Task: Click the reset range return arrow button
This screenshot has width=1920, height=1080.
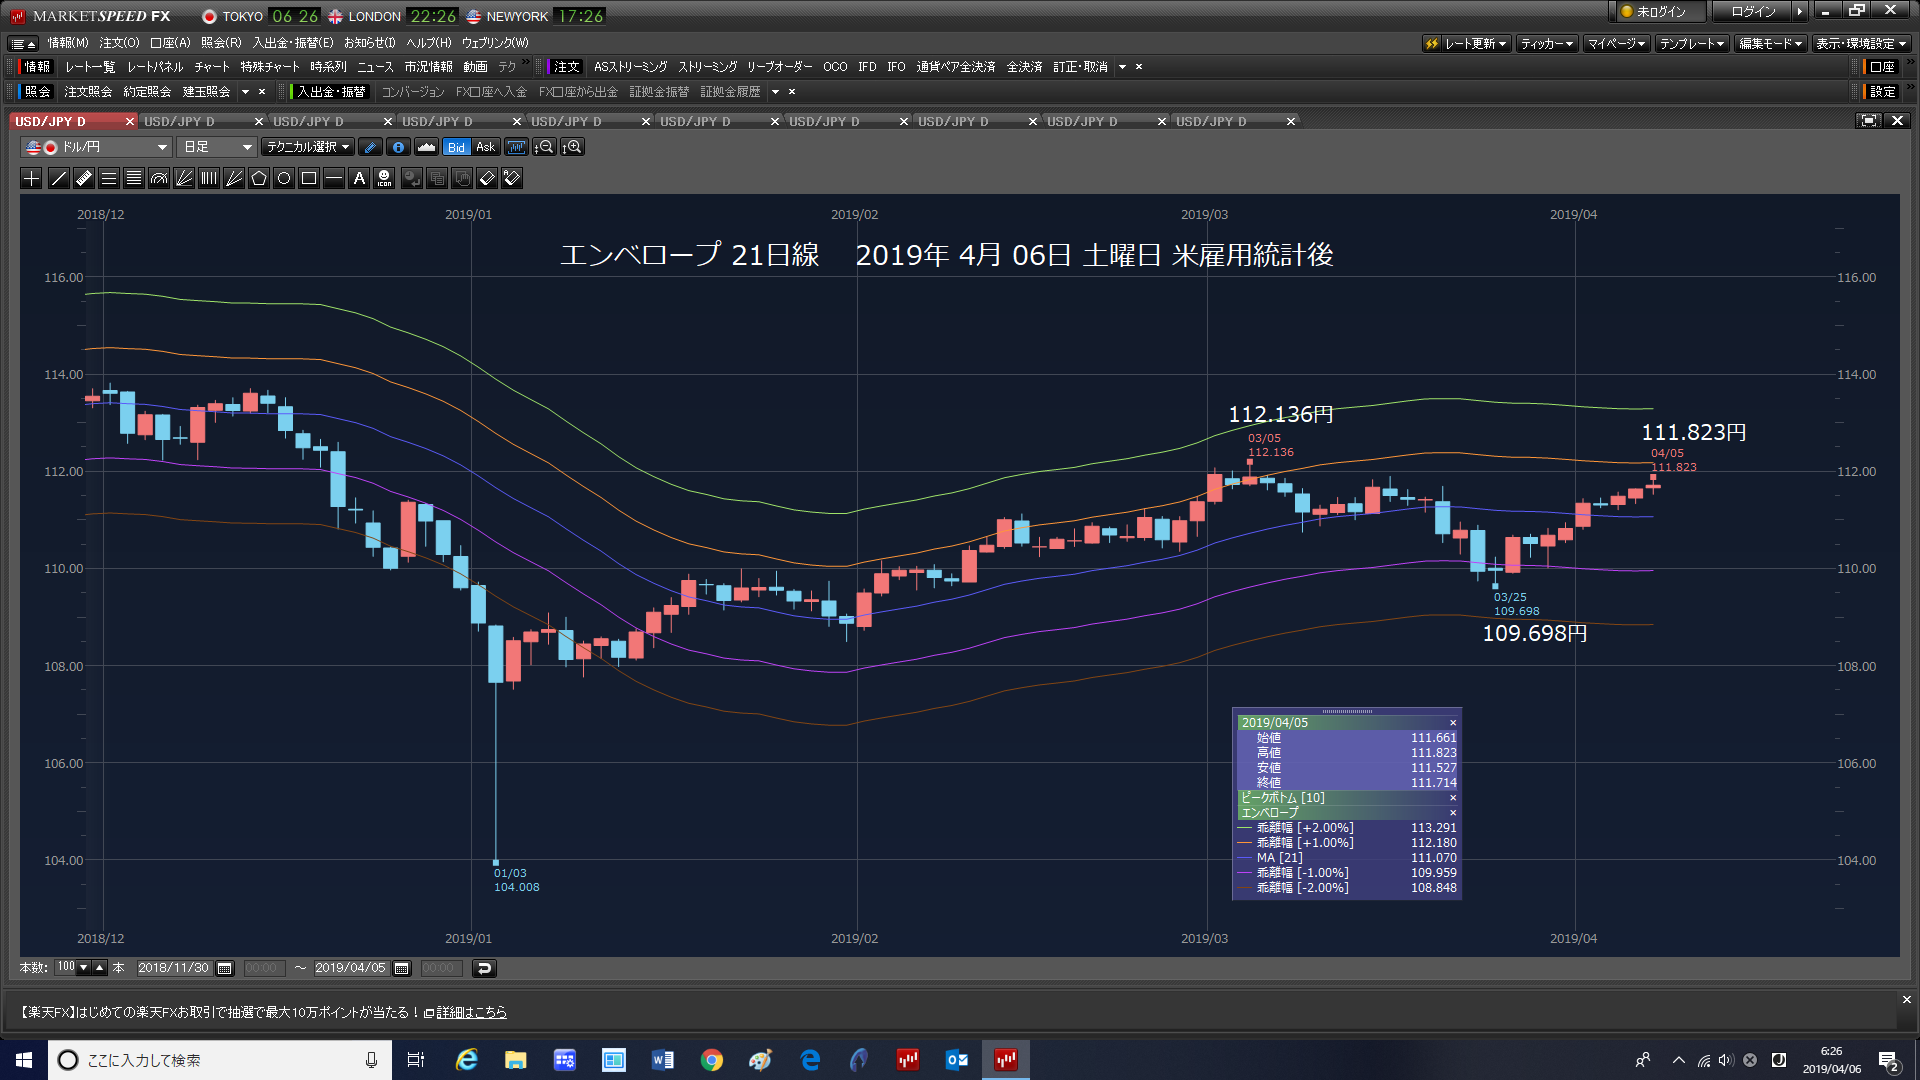Action: [x=484, y=968]
